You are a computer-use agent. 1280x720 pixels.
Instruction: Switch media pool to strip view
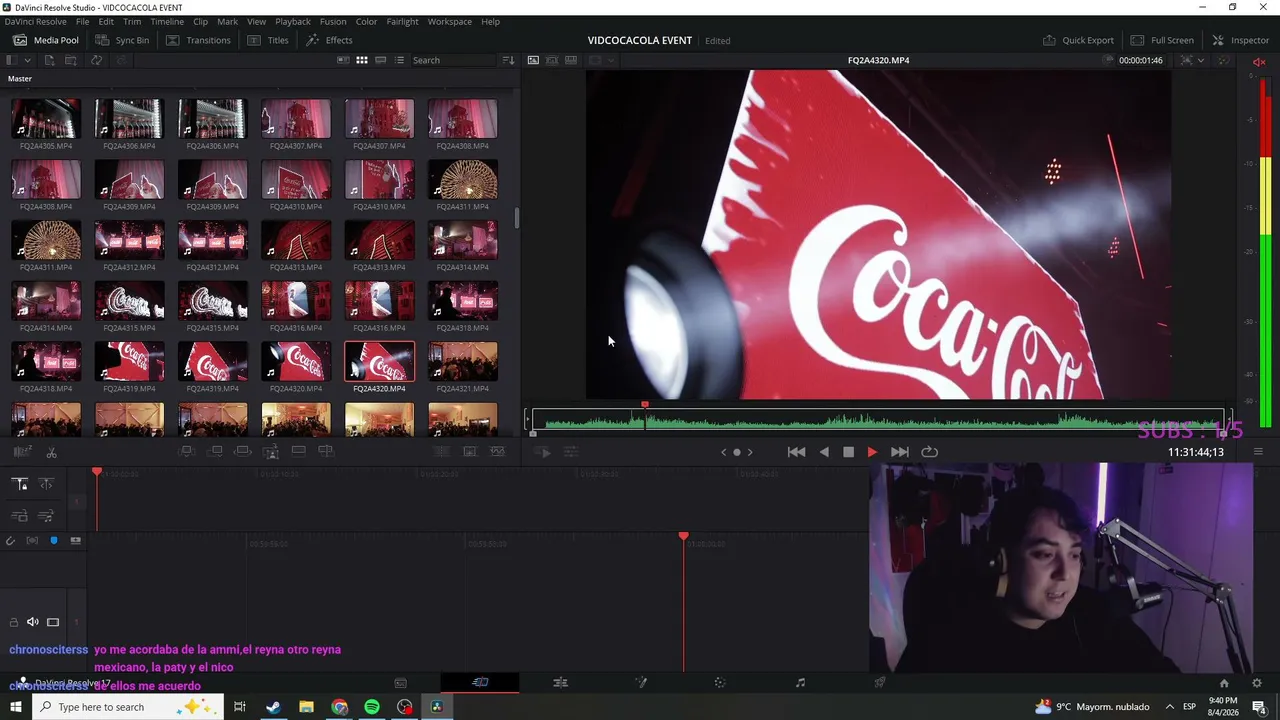pyautogui.click(x=380, y=60)
